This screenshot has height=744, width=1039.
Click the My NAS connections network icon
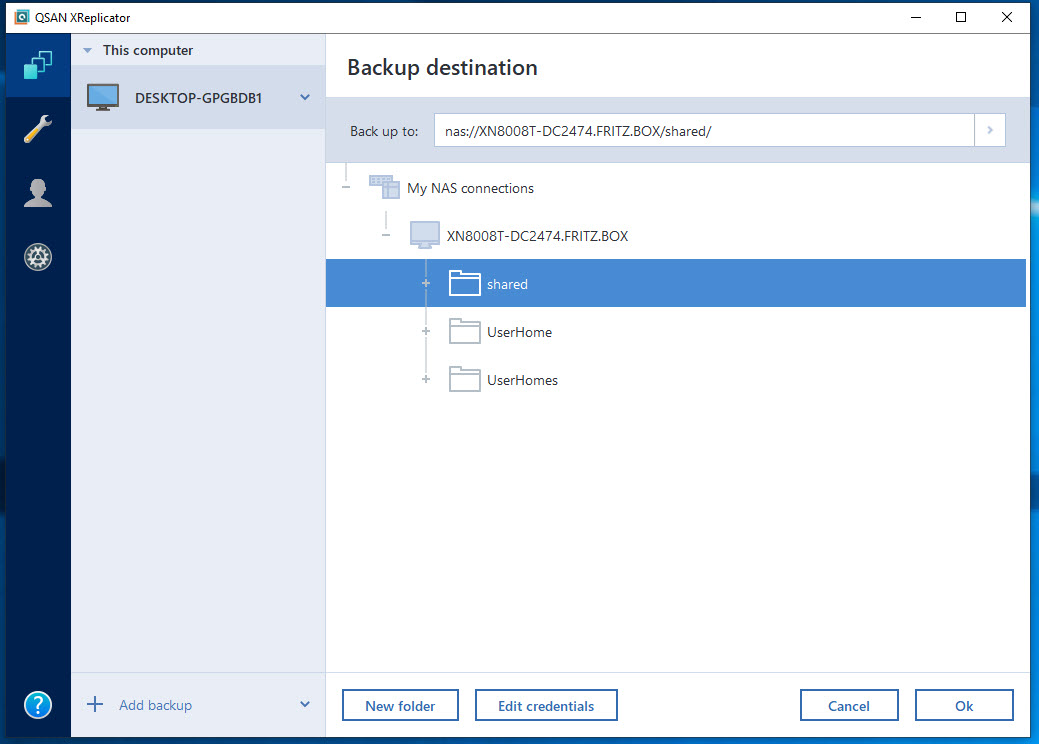tap(384, 187)
